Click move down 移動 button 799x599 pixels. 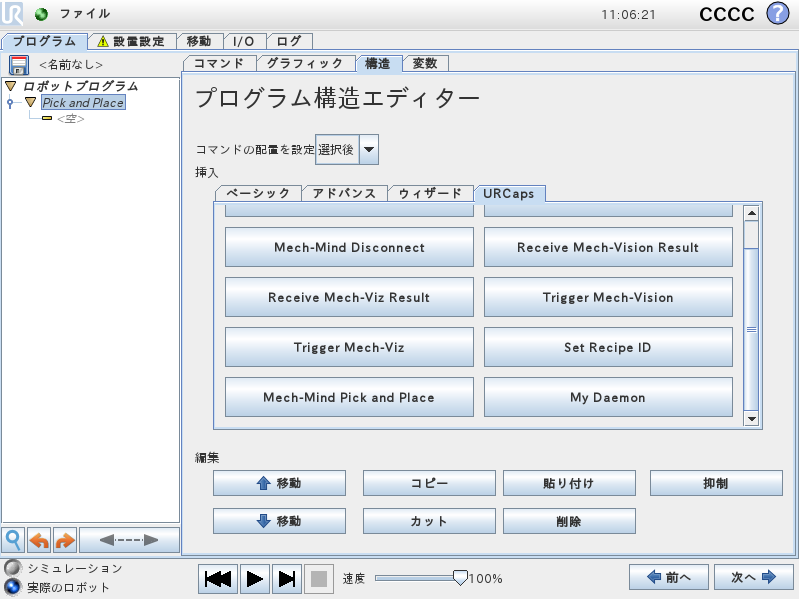point(279,521)
